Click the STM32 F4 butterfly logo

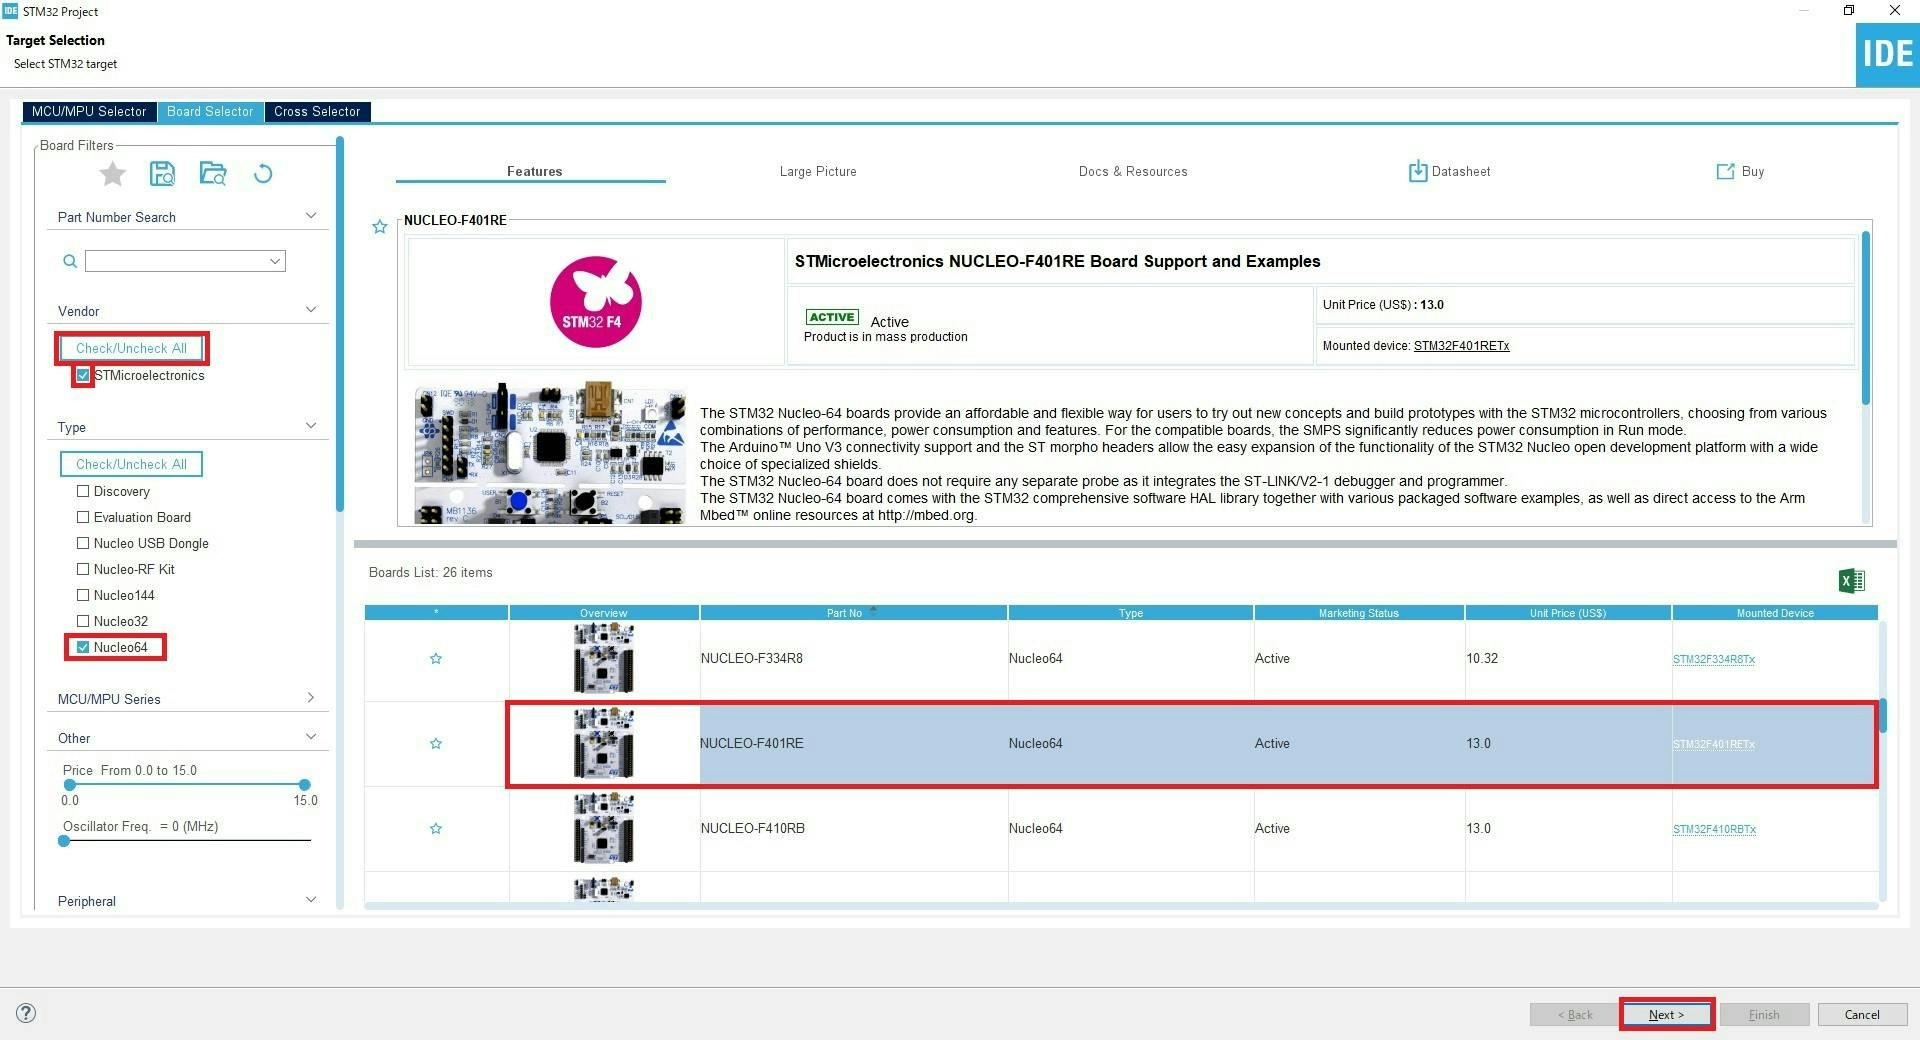596,302
